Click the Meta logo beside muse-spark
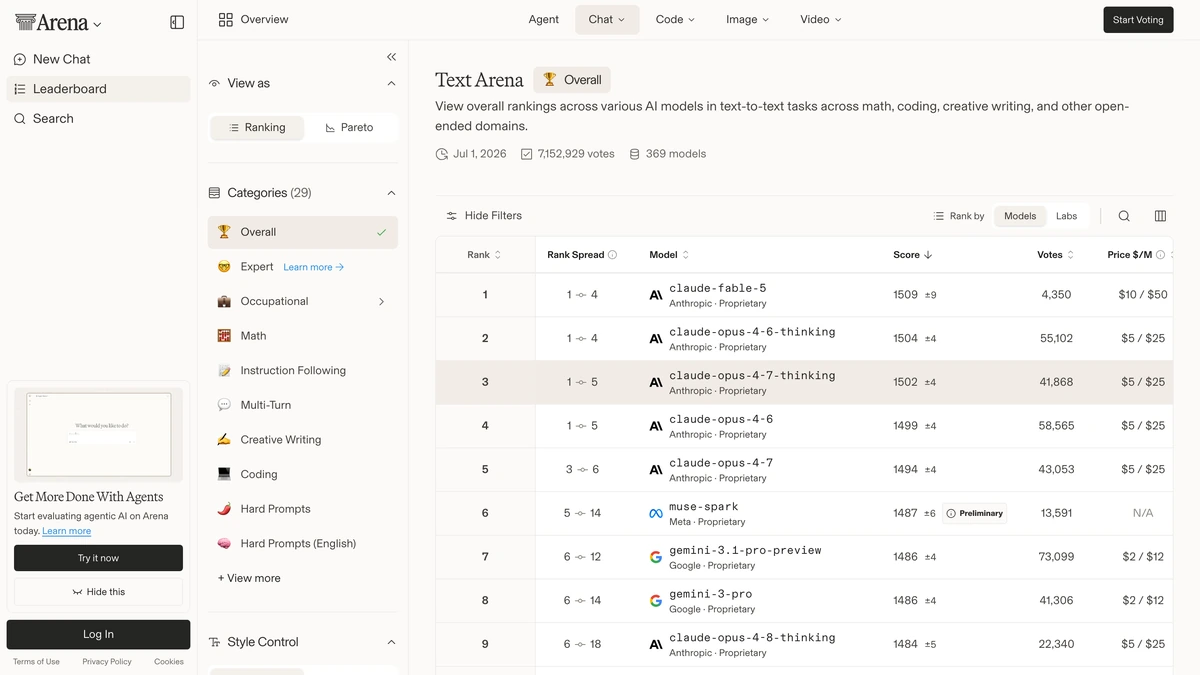Viewport: 1200px width, 675px height. coord(656,514)
